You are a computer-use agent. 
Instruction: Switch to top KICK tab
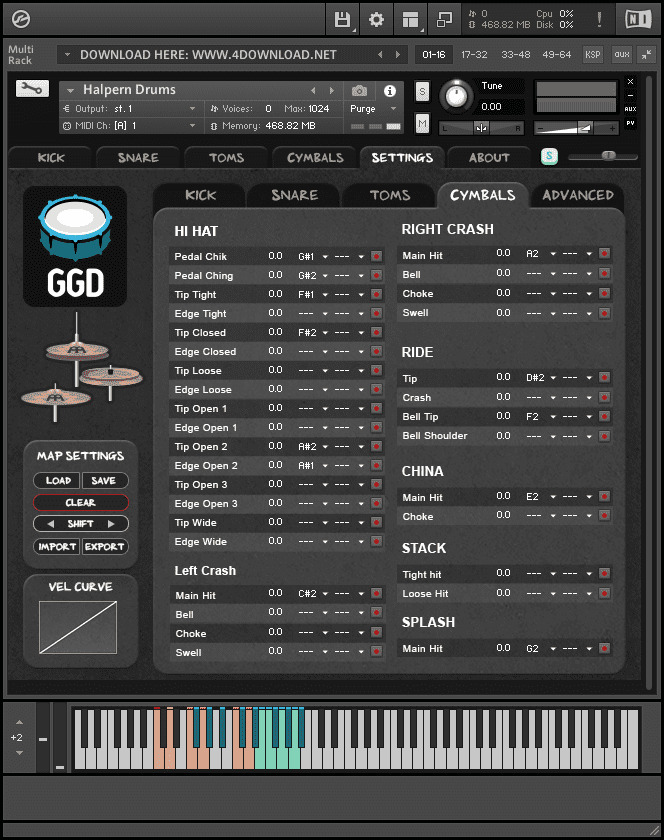51,158
